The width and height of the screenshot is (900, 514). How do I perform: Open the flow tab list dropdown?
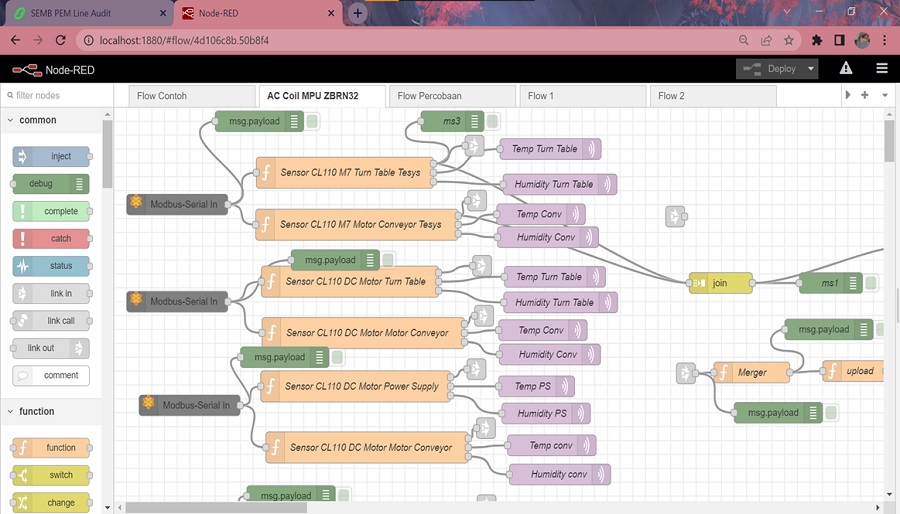pos(885,95)
